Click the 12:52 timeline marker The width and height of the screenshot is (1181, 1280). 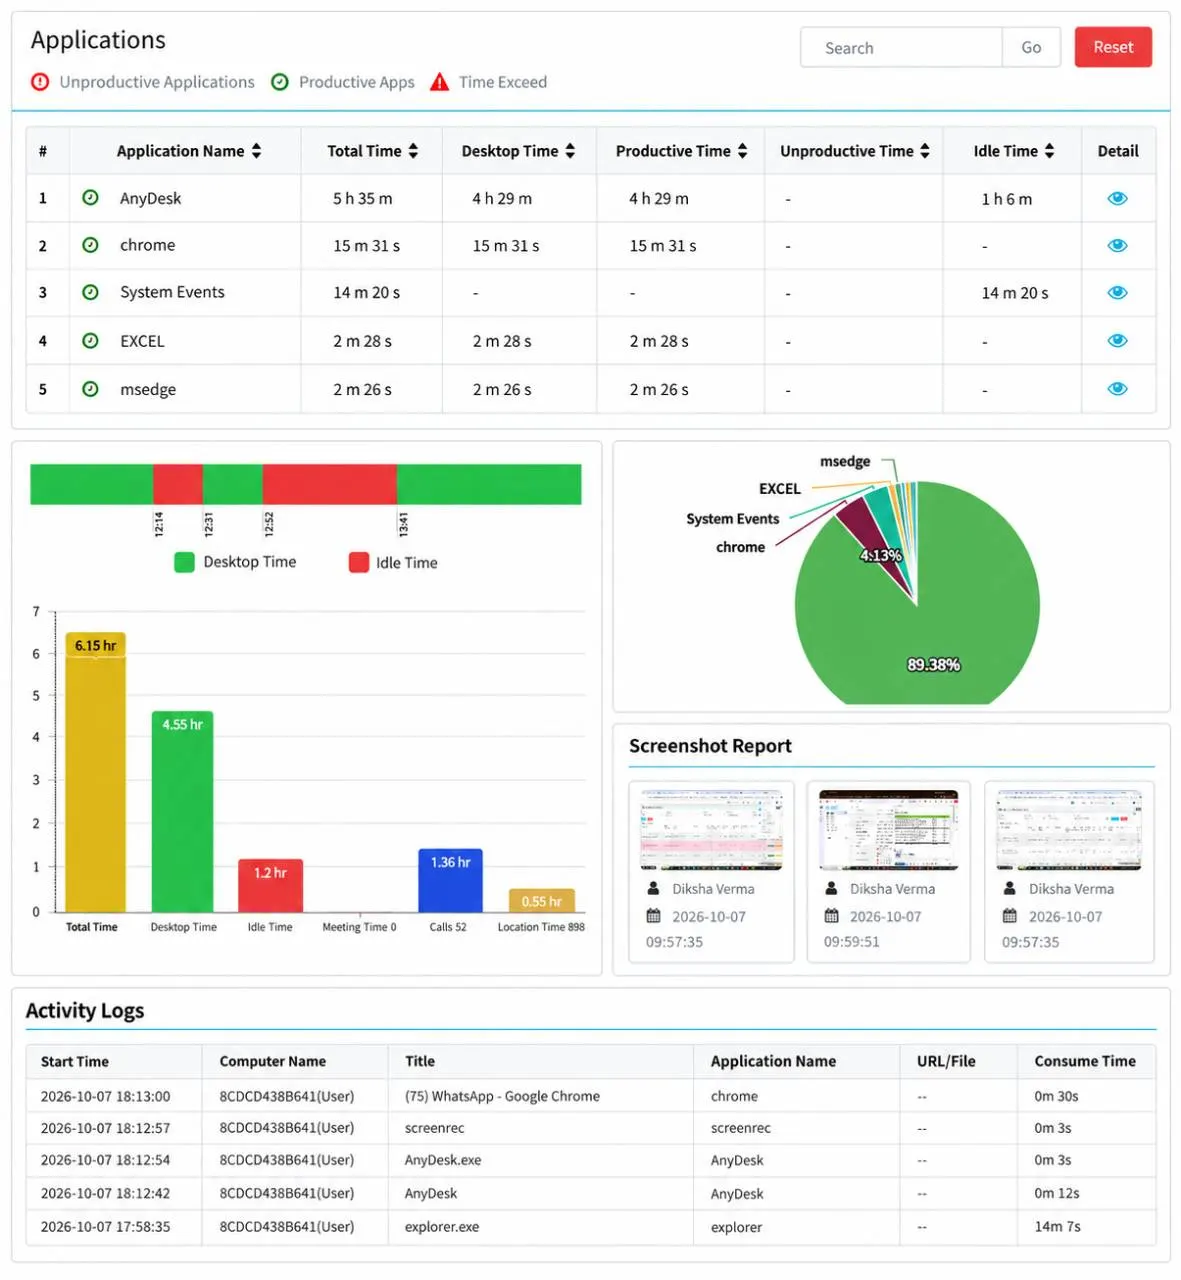268,523
